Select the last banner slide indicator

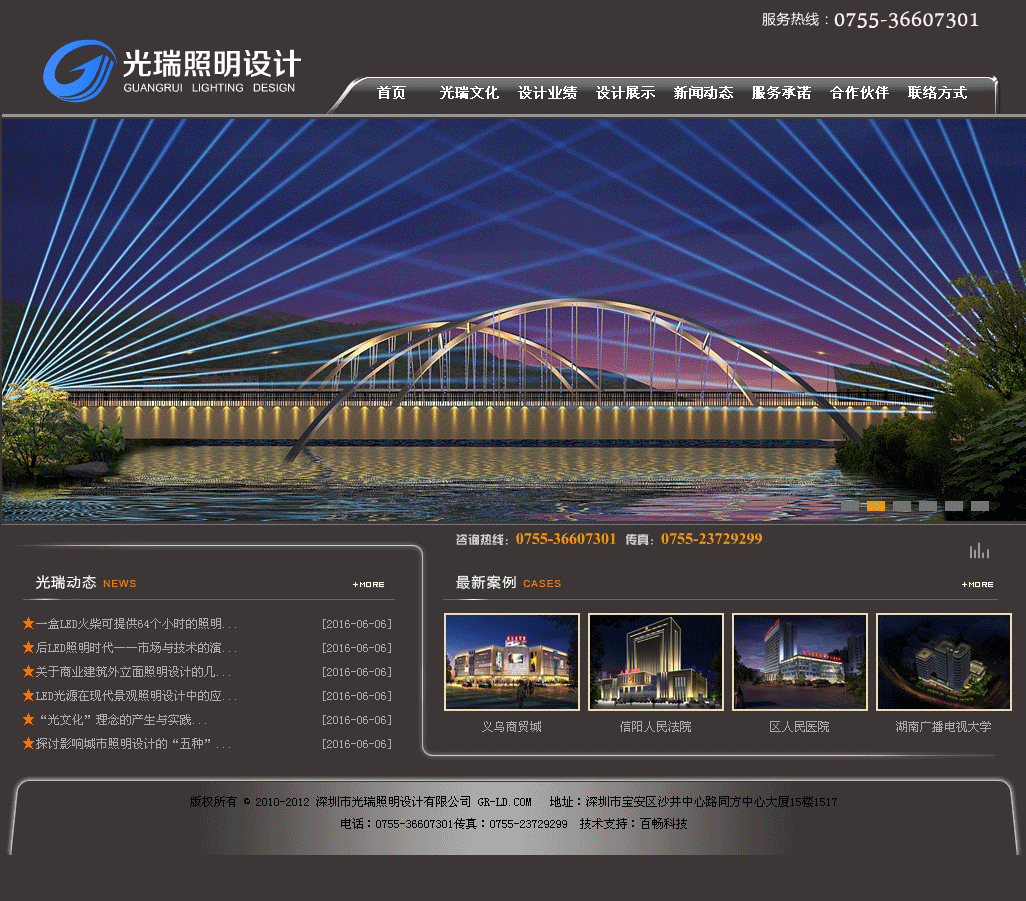980,506
